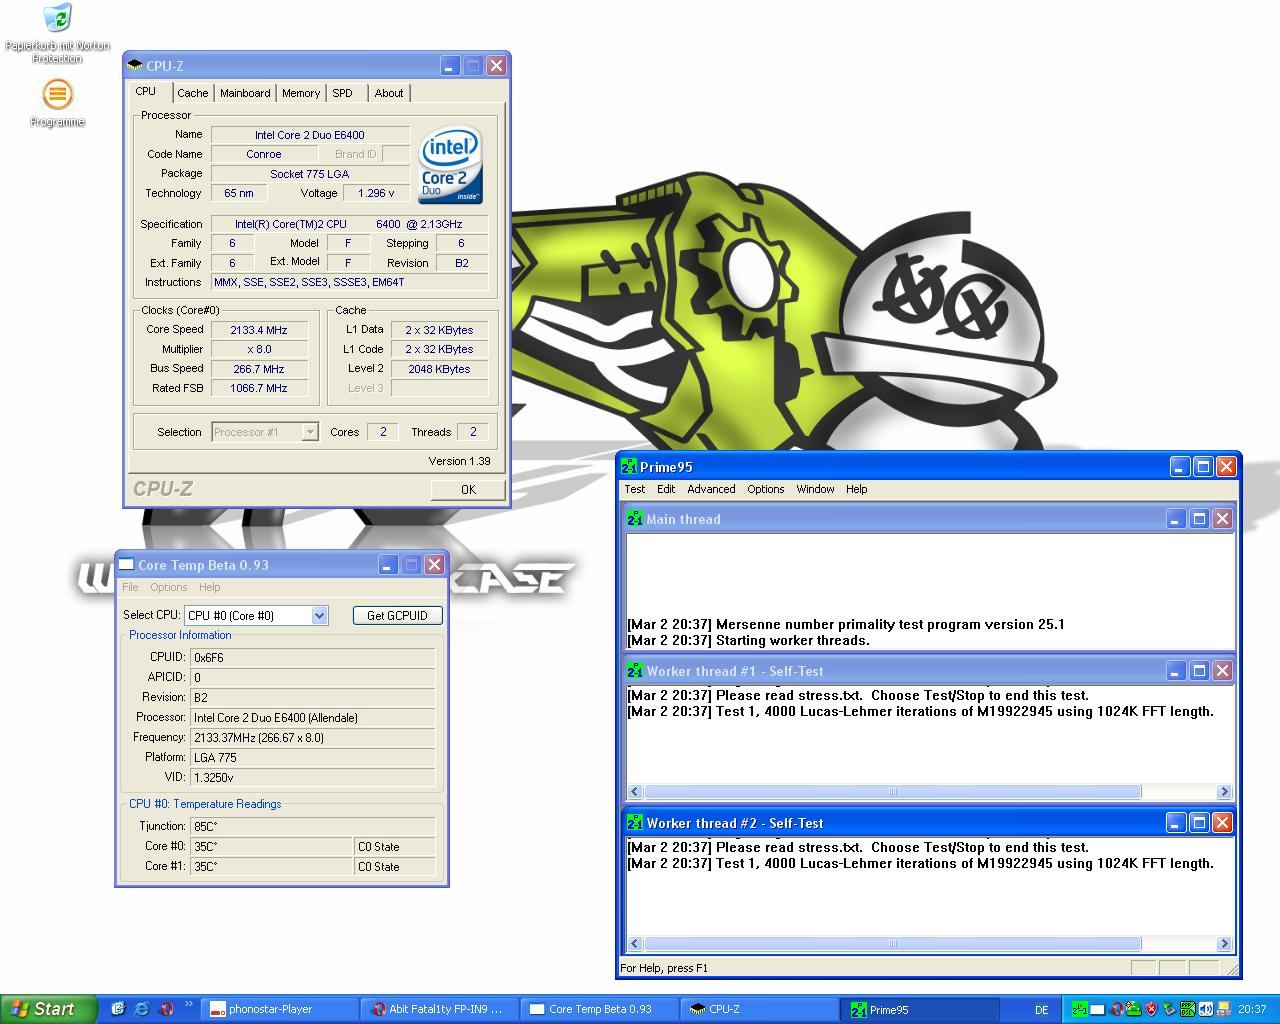Click the volume speaker tray icon
Viewport: 1280px width, 1024px height.
click(x=1205, y=1009)
